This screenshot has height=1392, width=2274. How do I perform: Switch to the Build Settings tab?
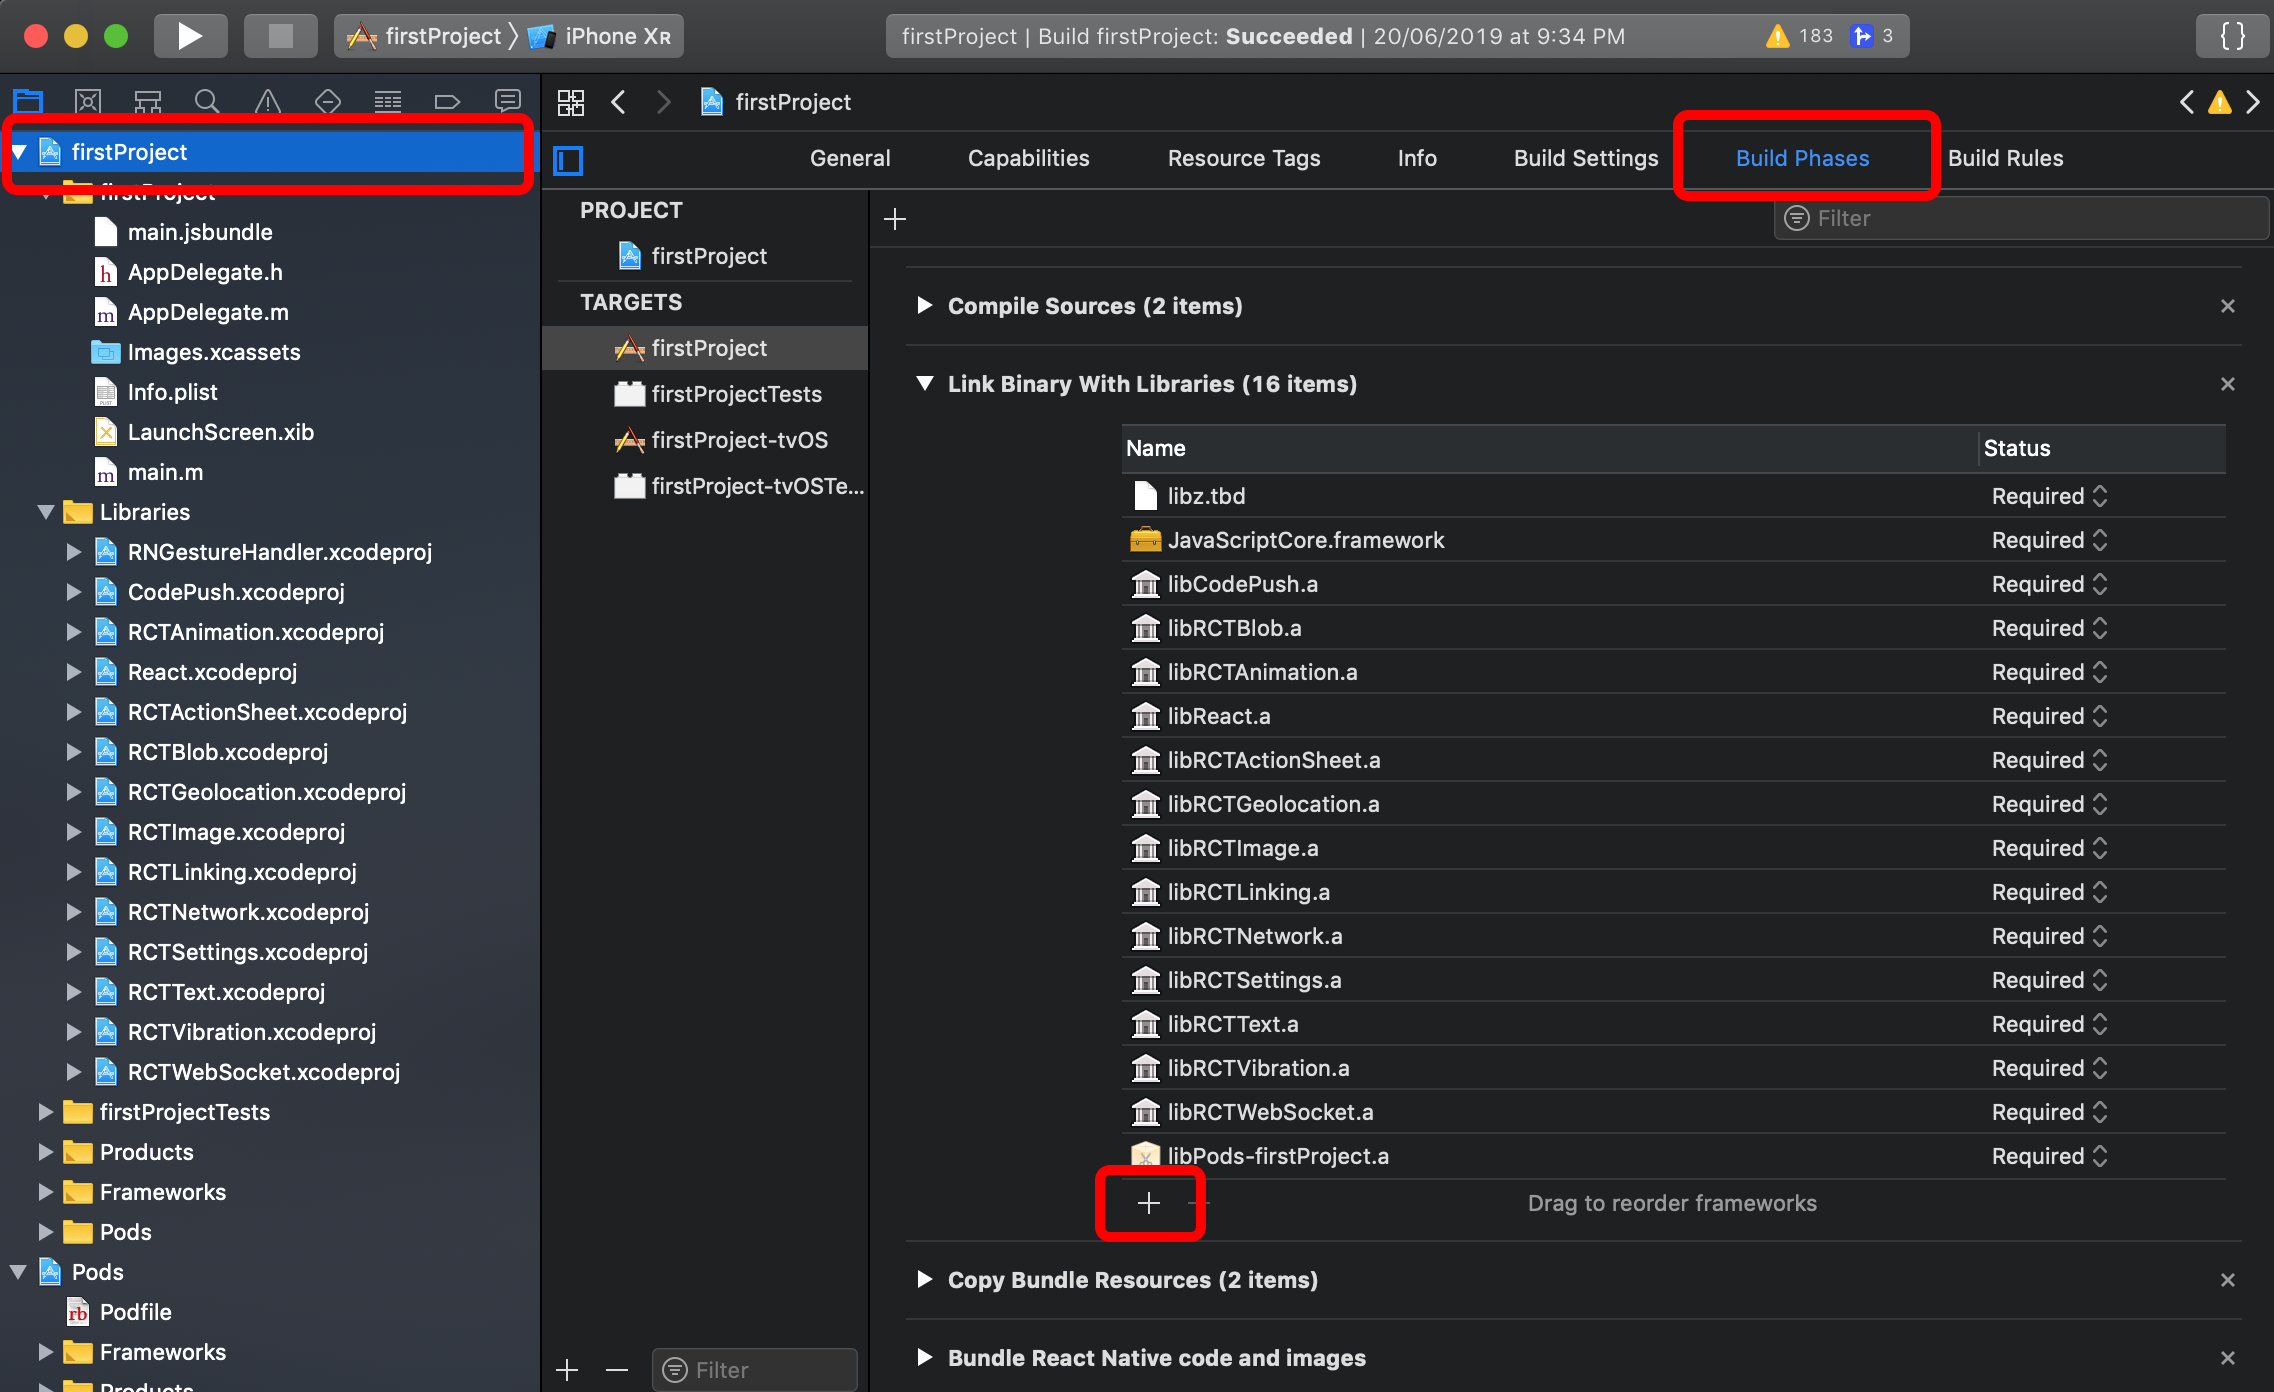click(1585, 158)
